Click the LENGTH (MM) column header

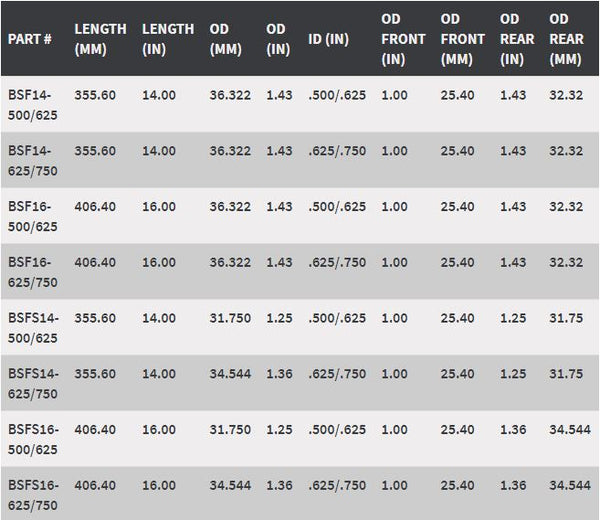100,39
